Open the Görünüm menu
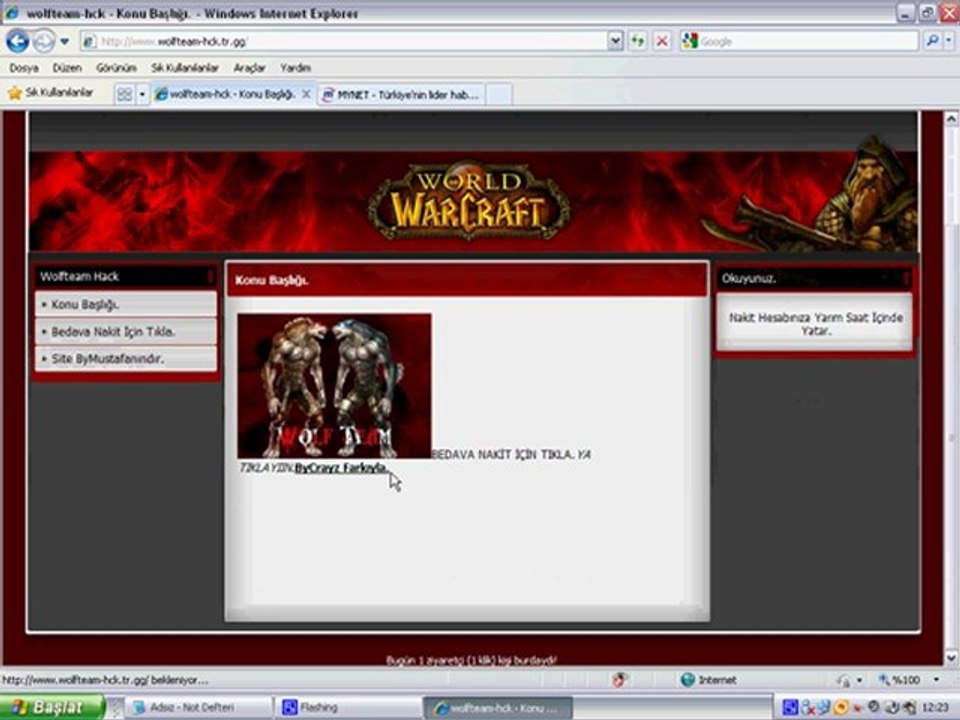Viewport: 960px width, 720px height. [x=116, y=68]
